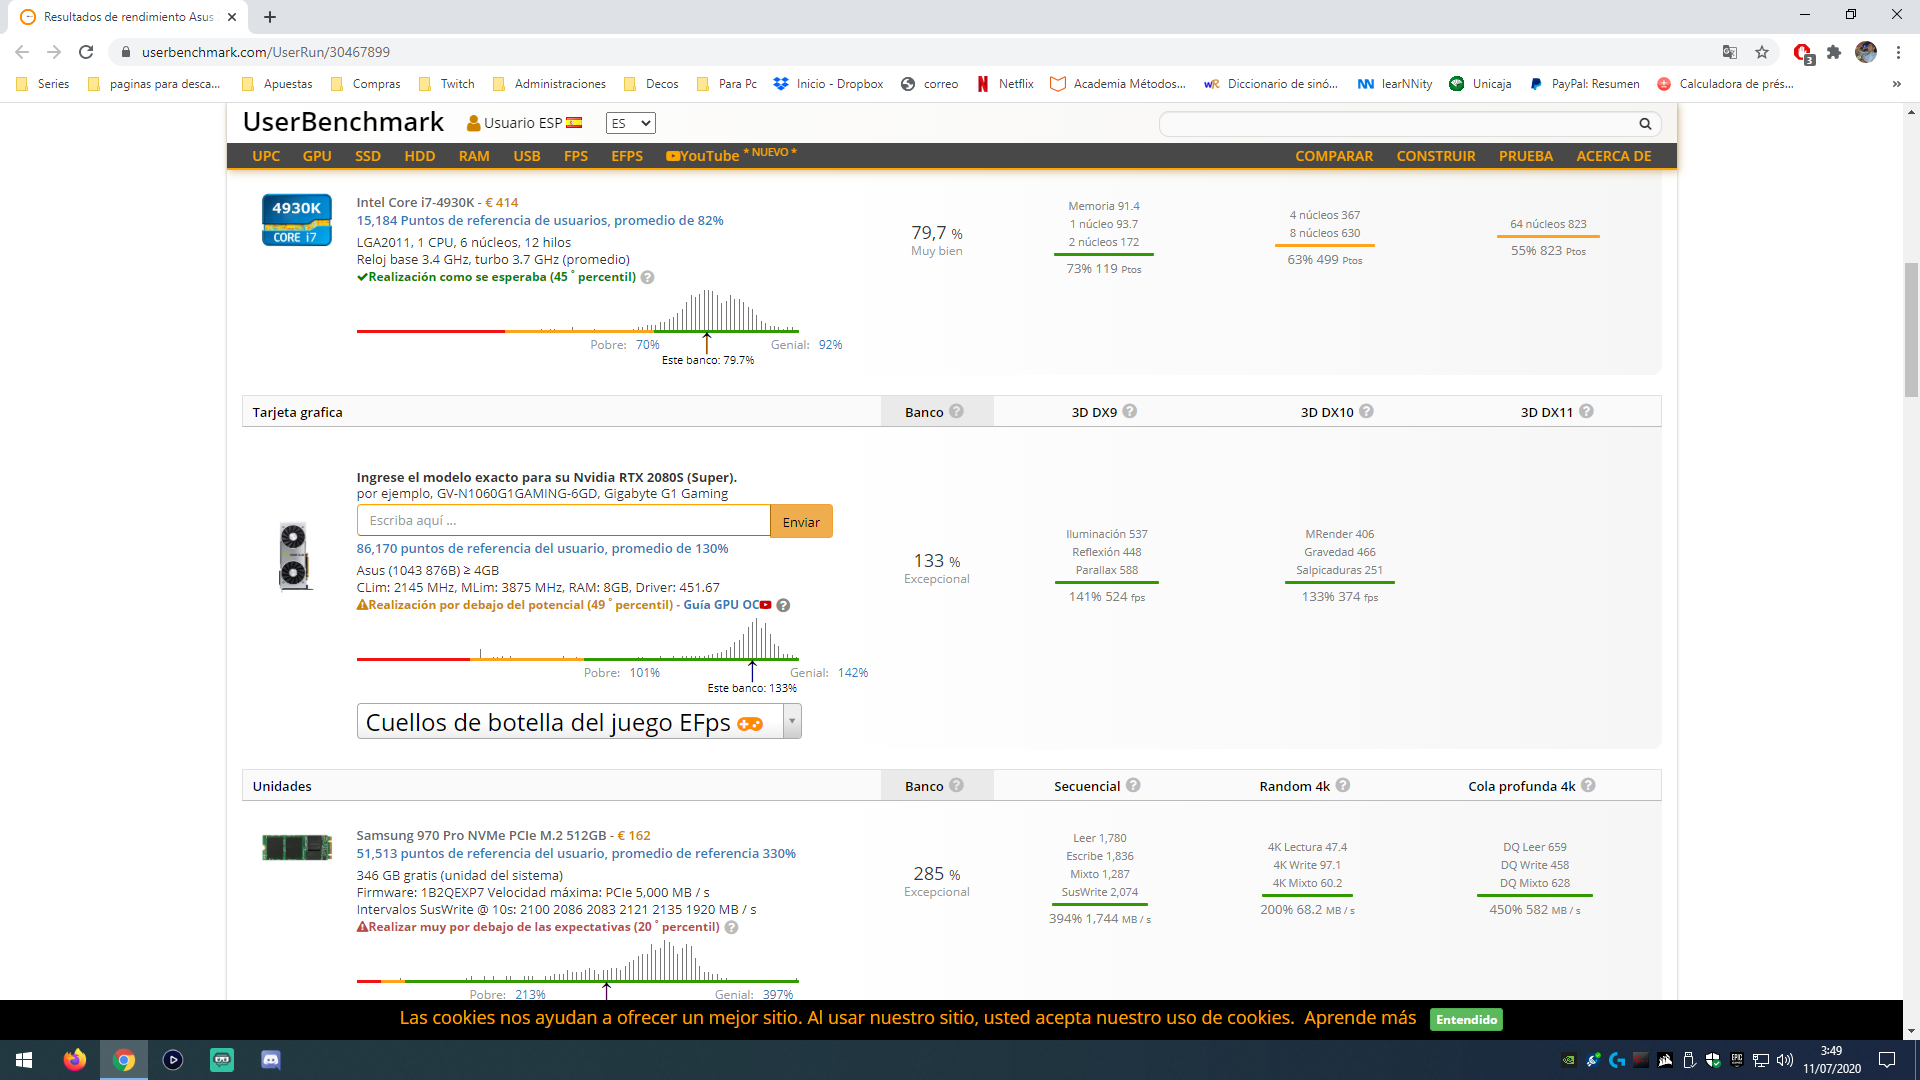Open the ES language dropdown
Screen dimensions: 1920x1080
tap(630, 123)
